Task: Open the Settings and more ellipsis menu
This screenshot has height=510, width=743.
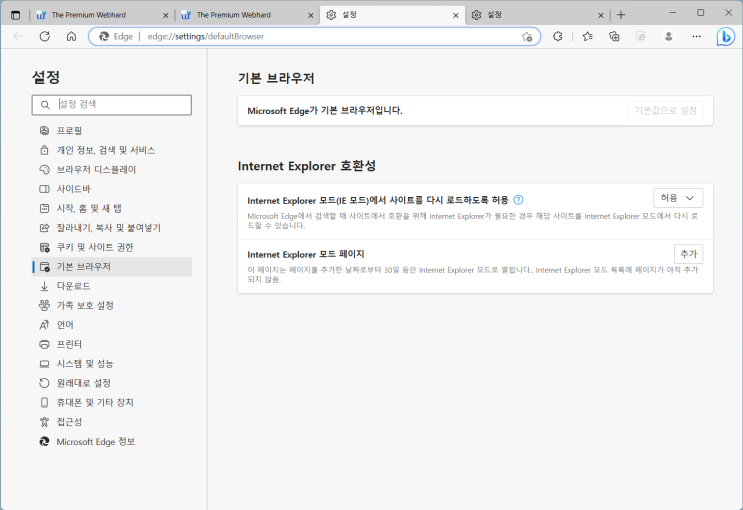Action: pos(696,36)
